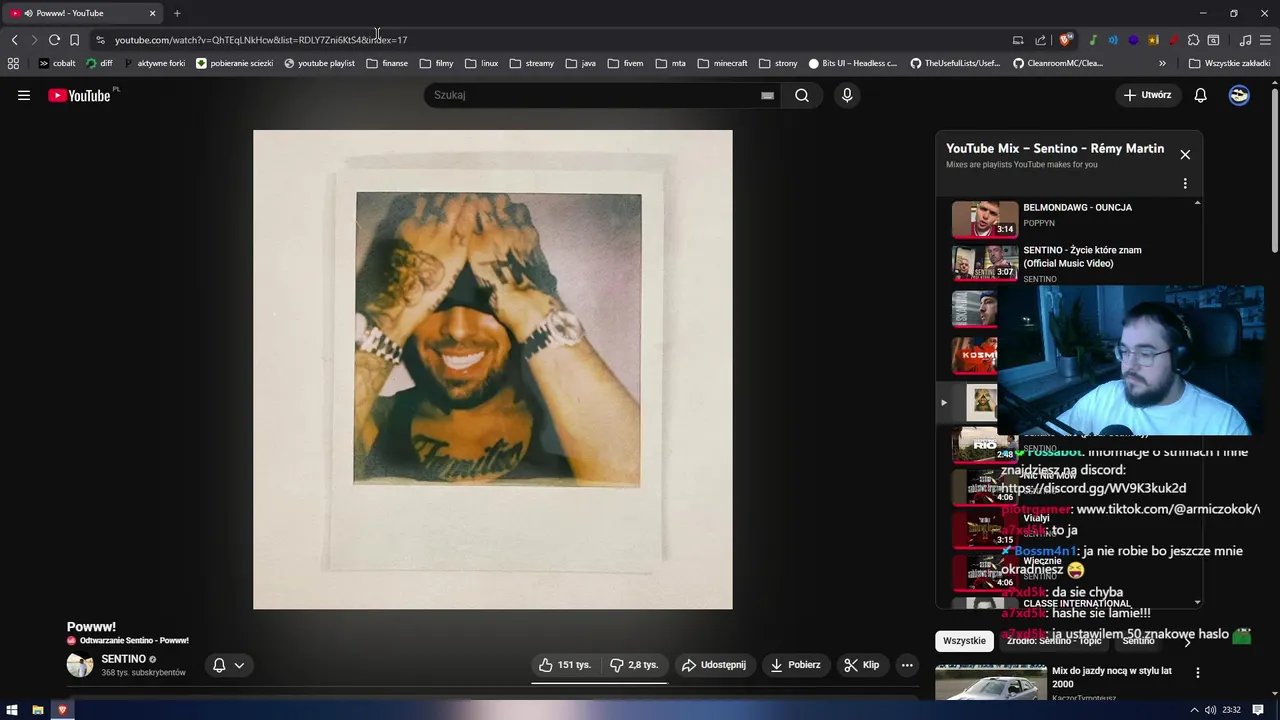
Task: Open new browser tab with plus
Action: tap(177, 13)
